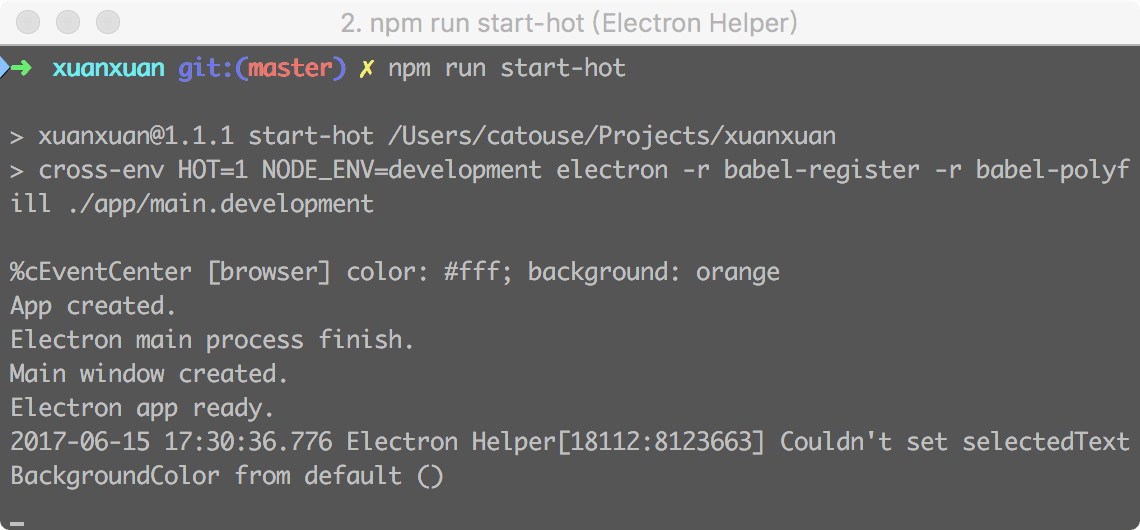Image resolution: width=1140 pixels, height=530 pixels.
Task: Click the blinking cursor on the last line
Action: click(17, 521)
